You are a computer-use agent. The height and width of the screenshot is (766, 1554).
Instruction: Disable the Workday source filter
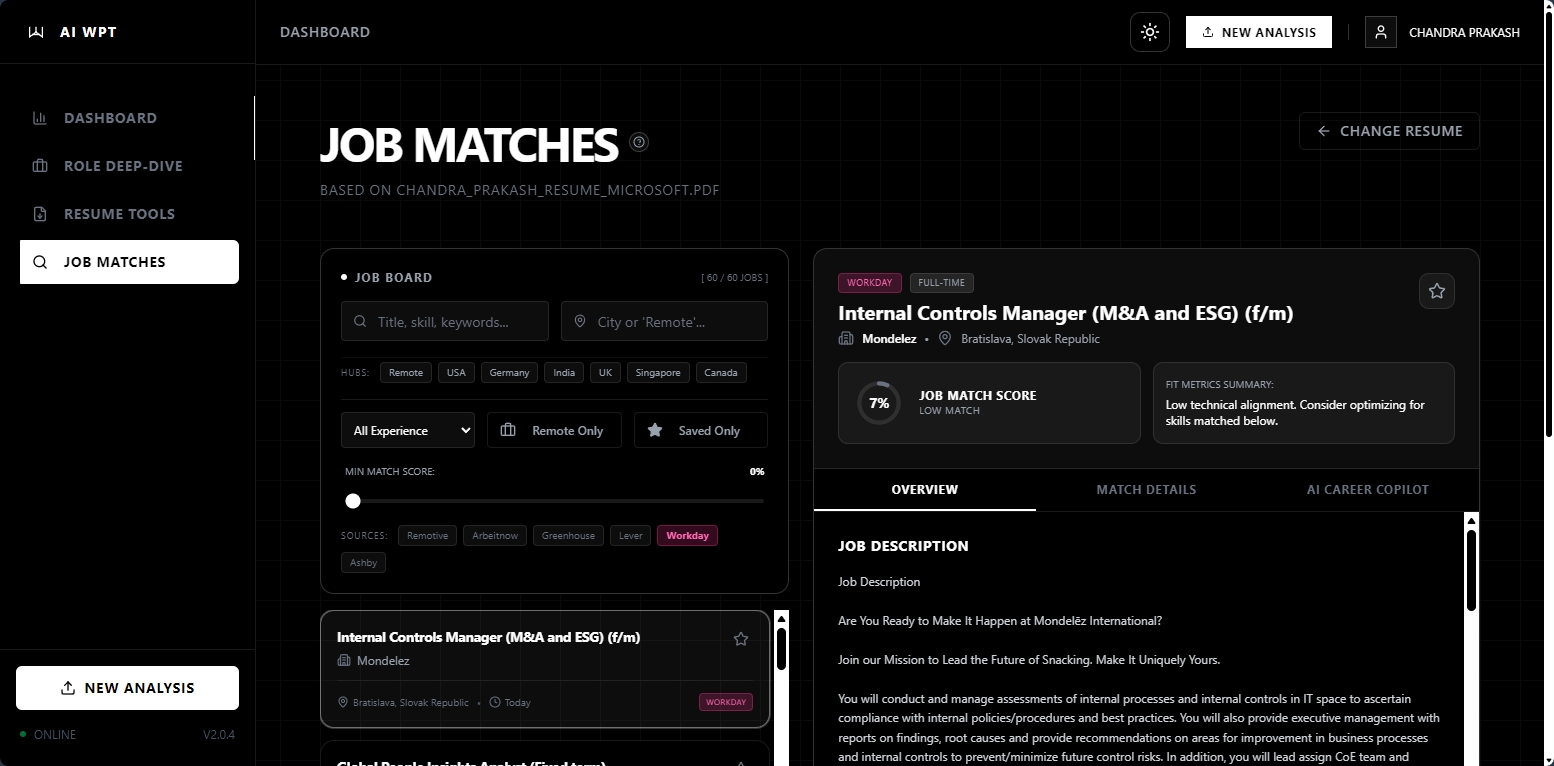pyautogui.click(x=687, y=536)
